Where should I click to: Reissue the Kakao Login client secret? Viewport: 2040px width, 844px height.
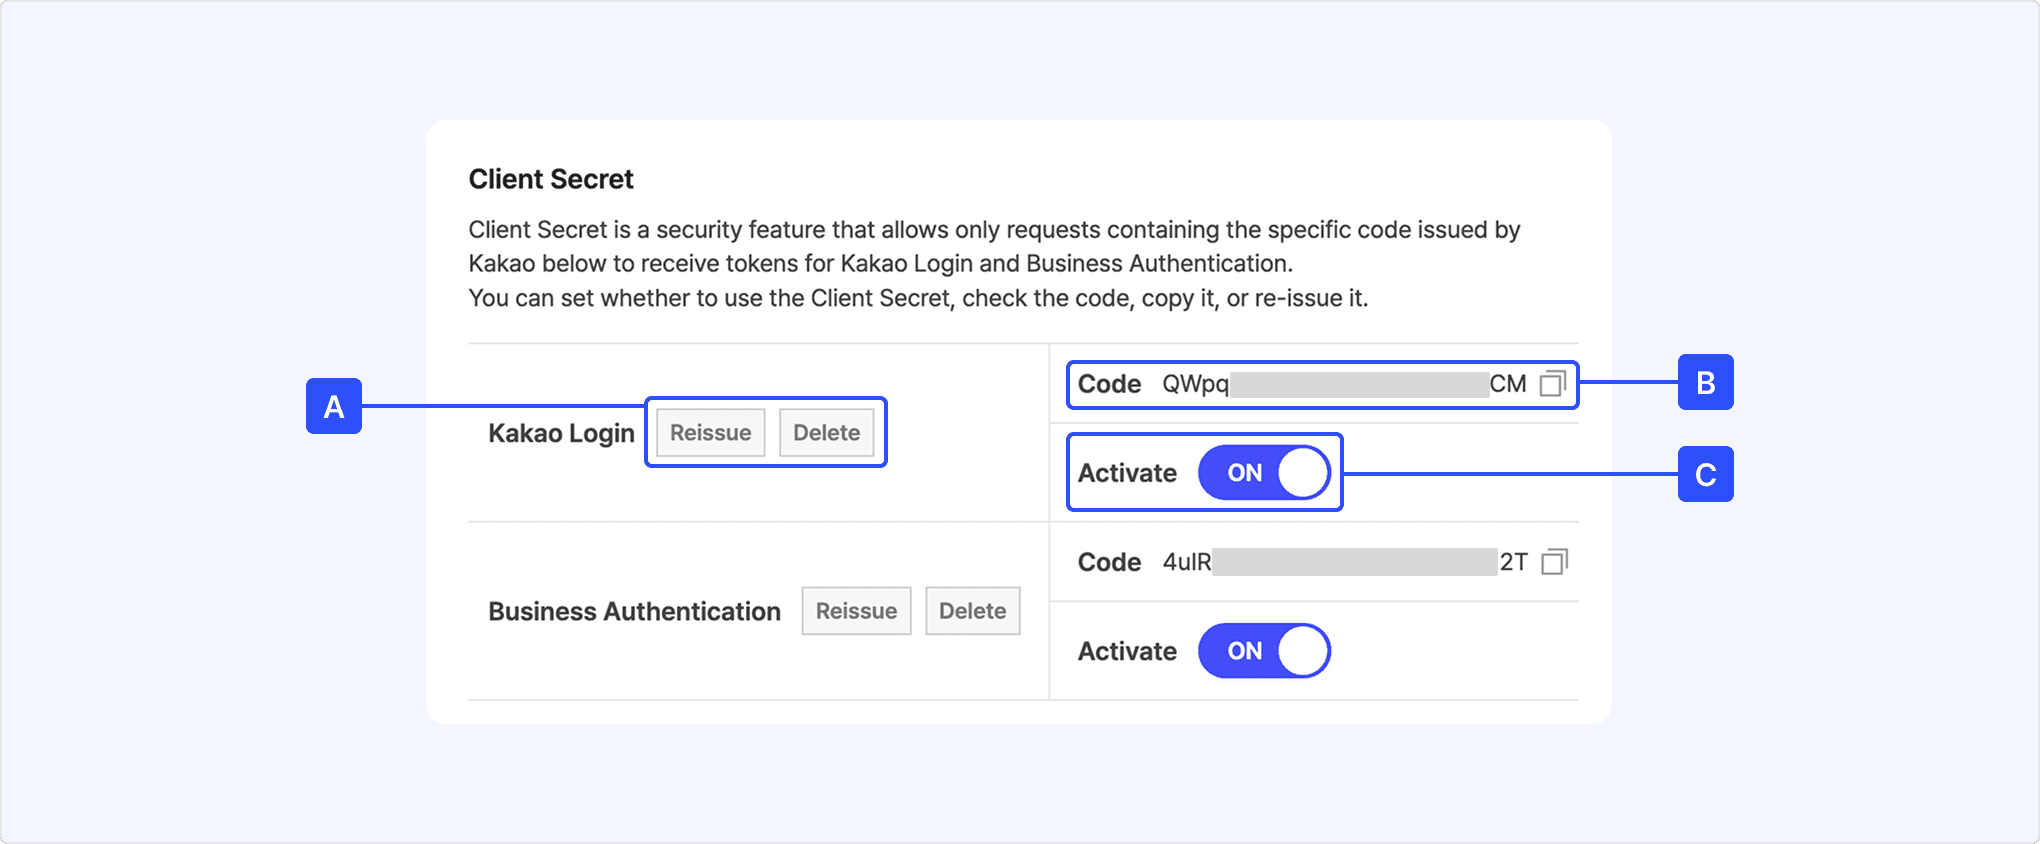point(710,433)
